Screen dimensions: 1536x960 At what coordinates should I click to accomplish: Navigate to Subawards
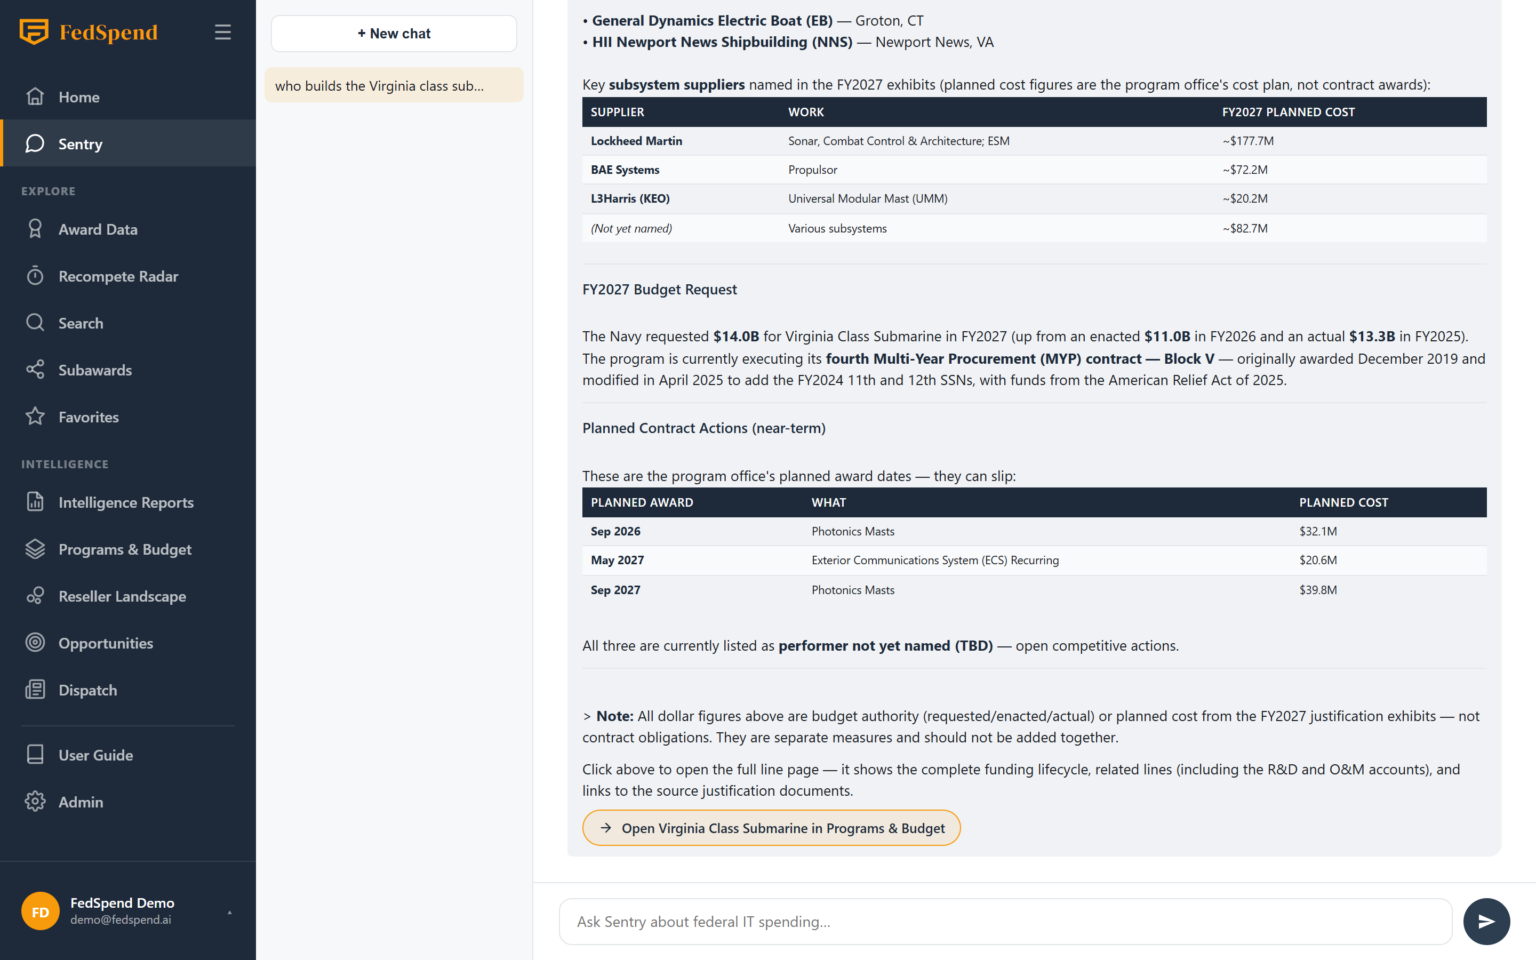click(x=128, y=370)
